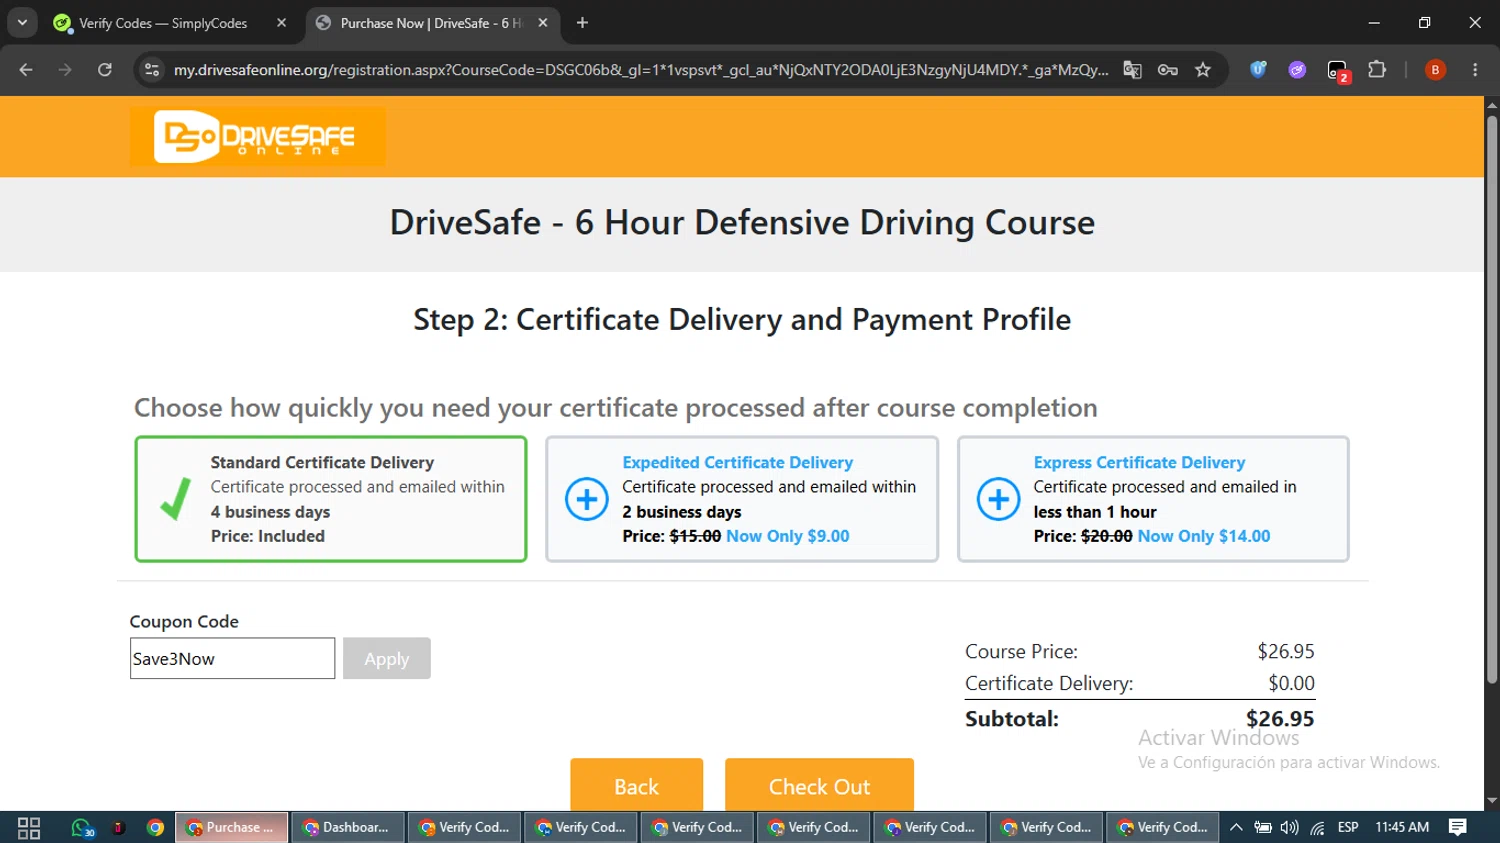Click the browser address bar URL
This screenshot has width=1500, height=843.
(640, 70)
